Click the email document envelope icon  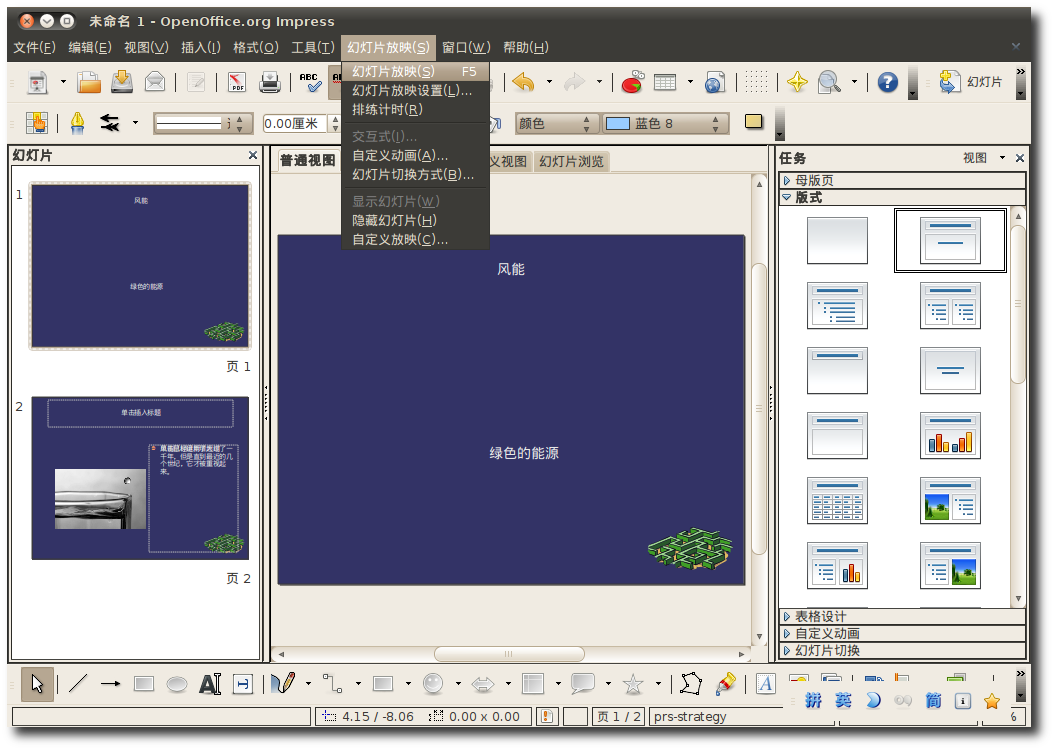[155, 82]
